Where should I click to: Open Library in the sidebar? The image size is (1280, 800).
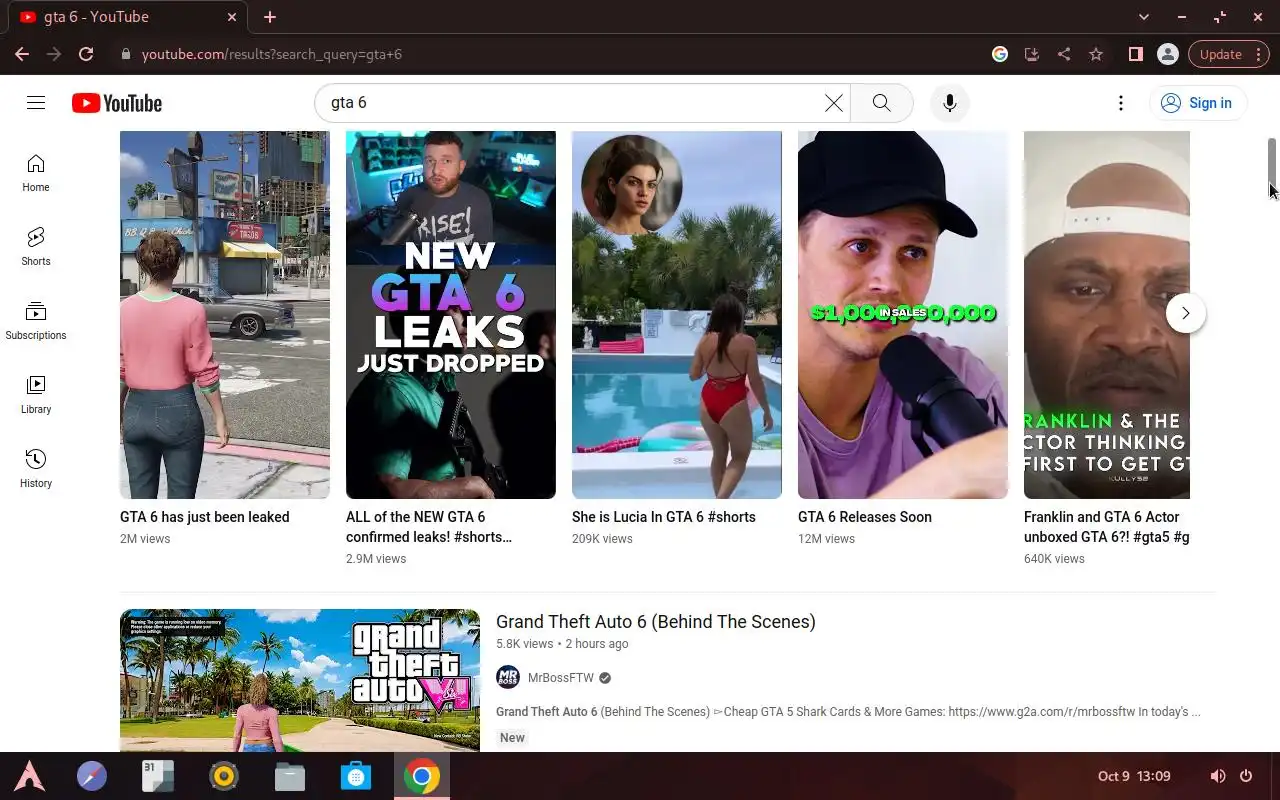click(36, 395)
